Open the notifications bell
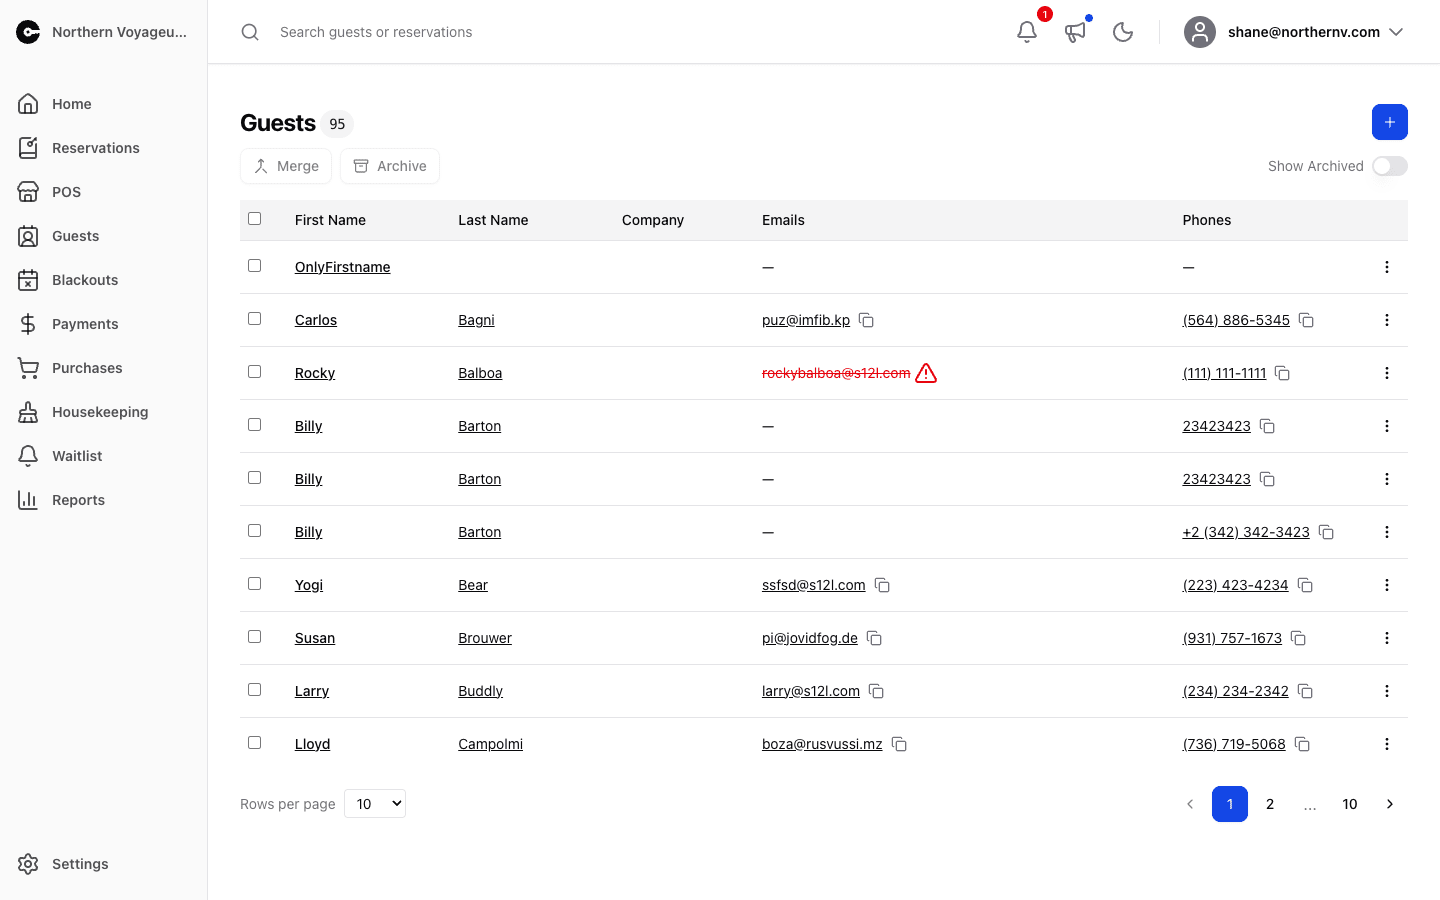Image resolution: width=1440 pixels, height=900 pixels. 1027,32
